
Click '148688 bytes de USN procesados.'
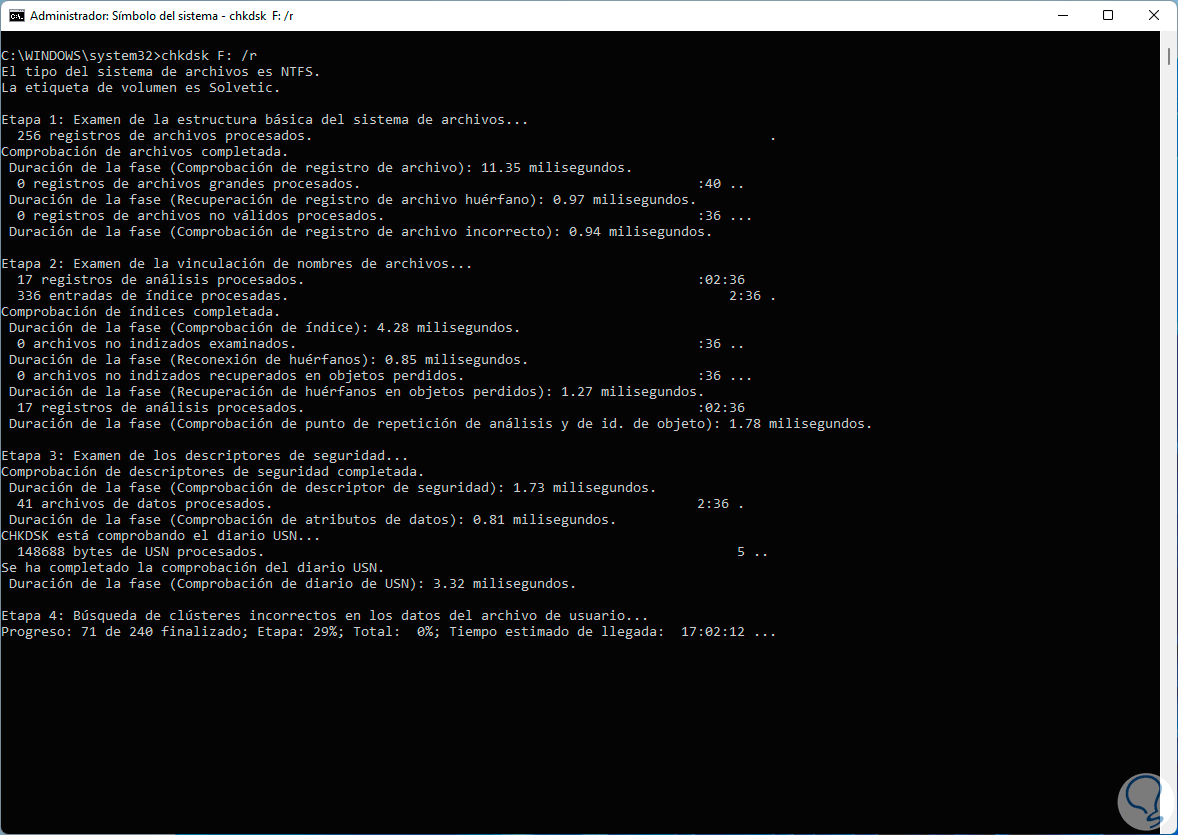(x=140, y=552)
